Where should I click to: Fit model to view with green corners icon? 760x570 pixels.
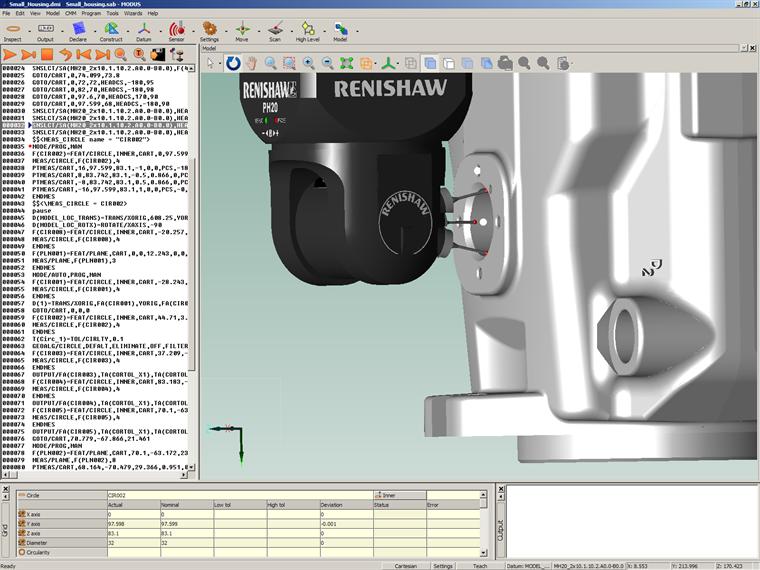pos(347,63)
